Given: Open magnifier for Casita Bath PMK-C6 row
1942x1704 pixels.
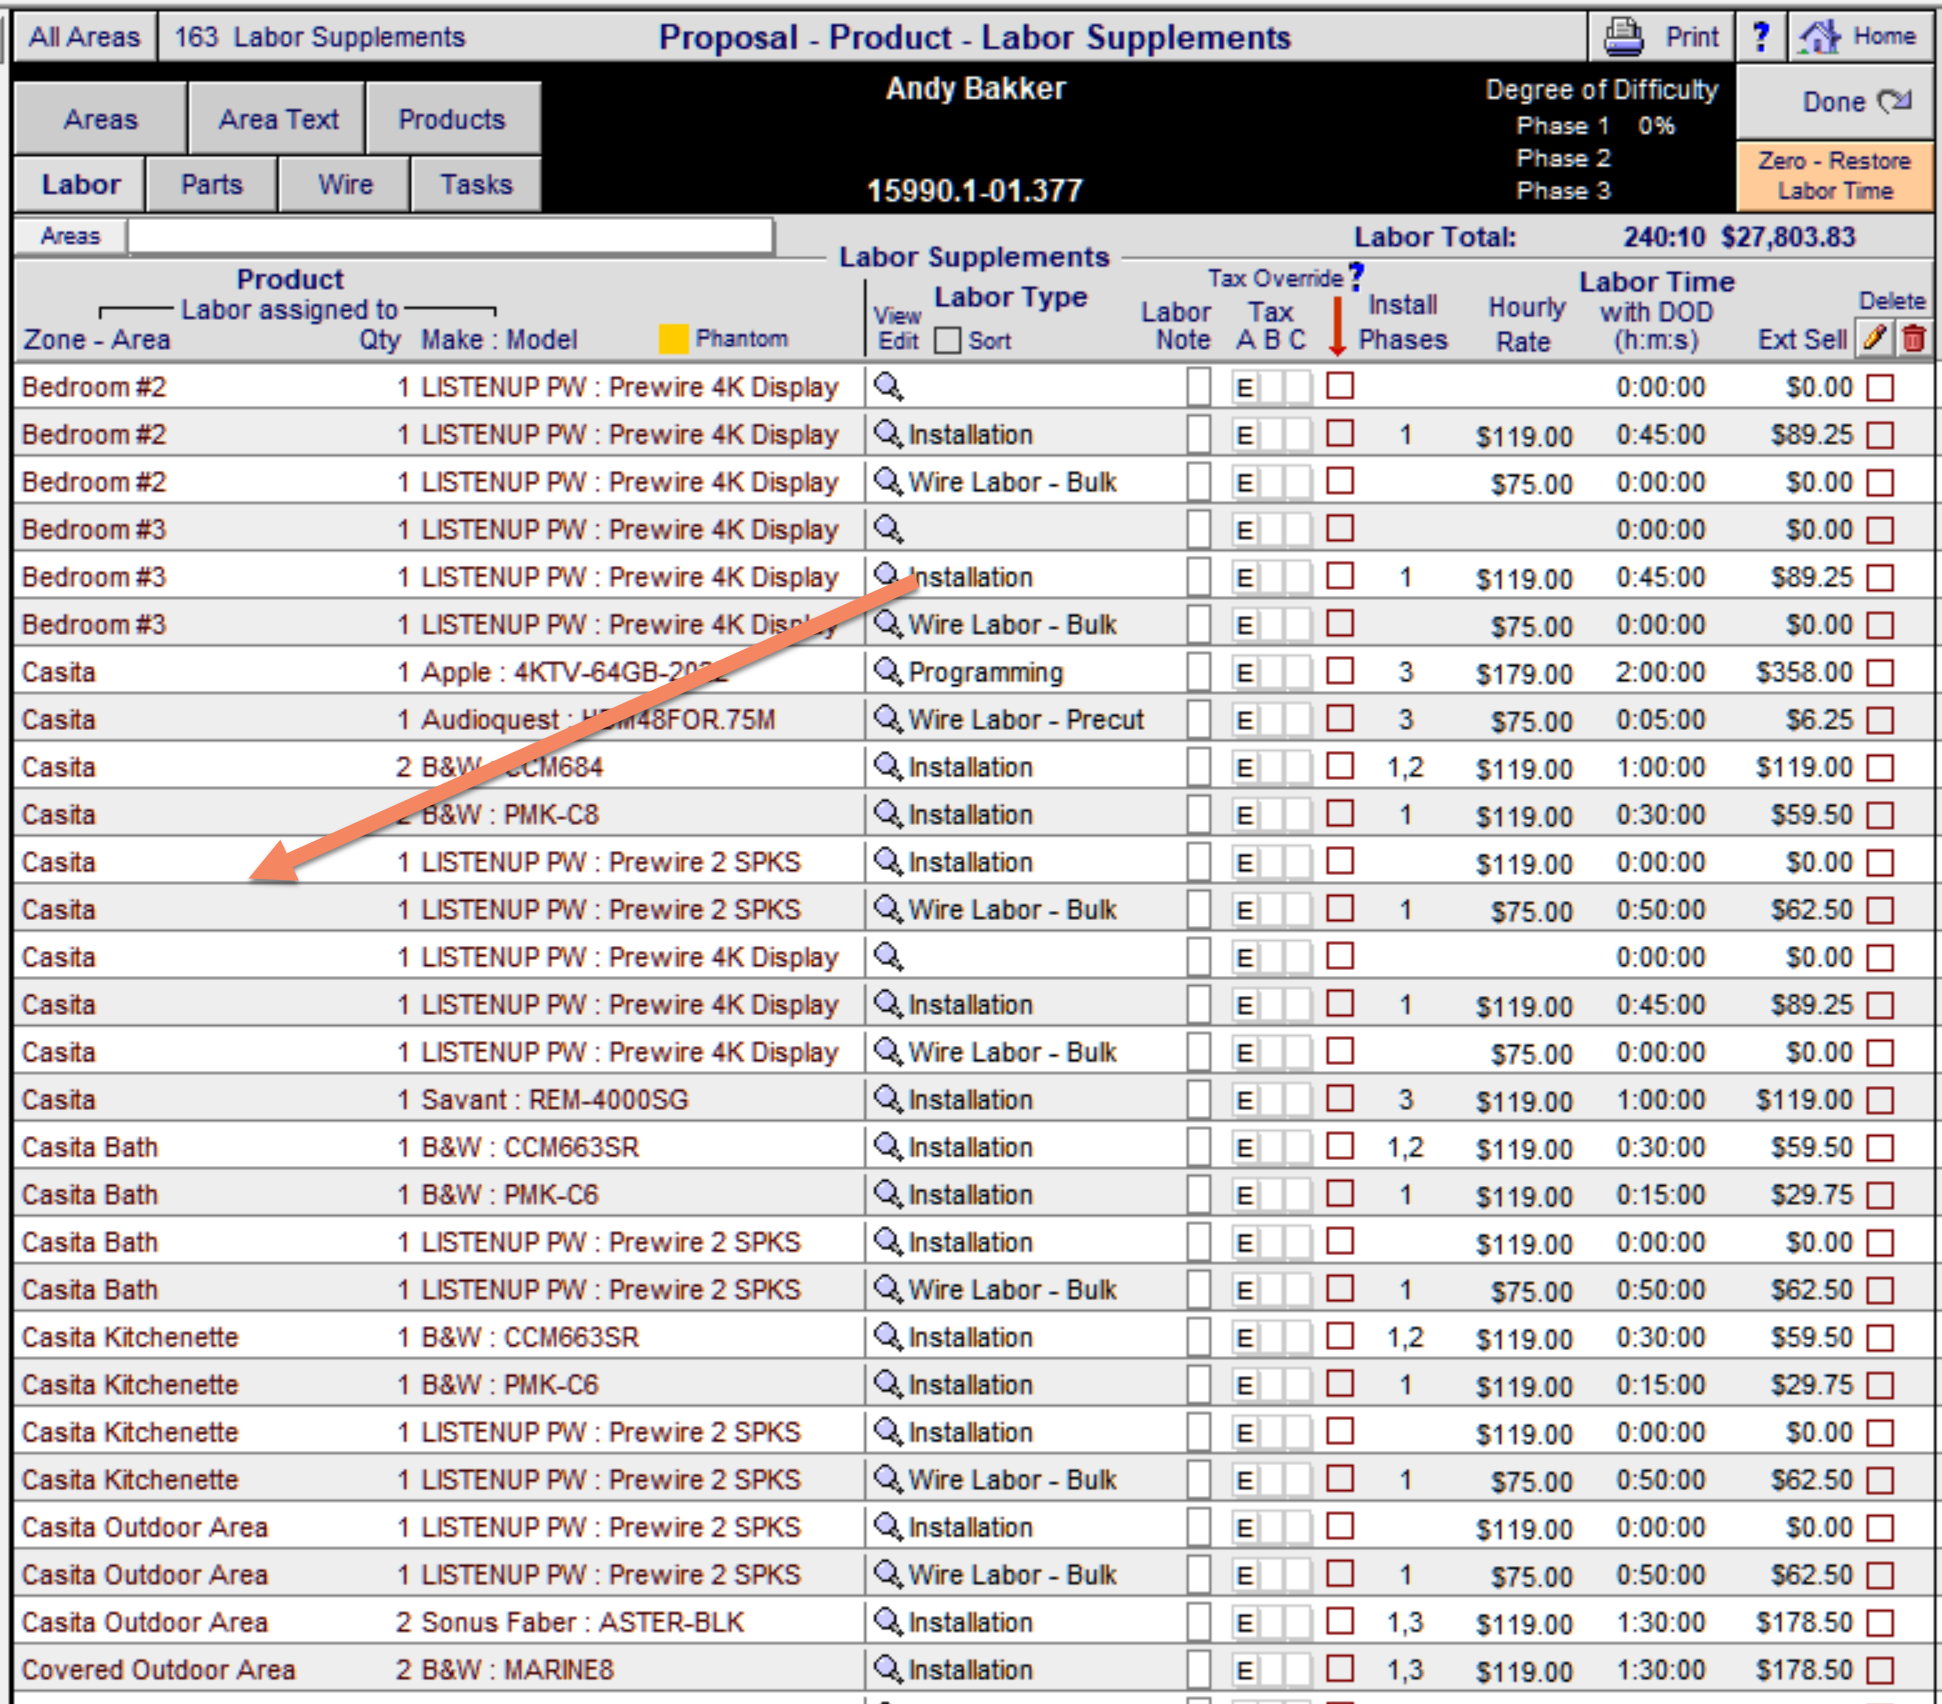Looking at the screenshot, I should point(888,1193).
